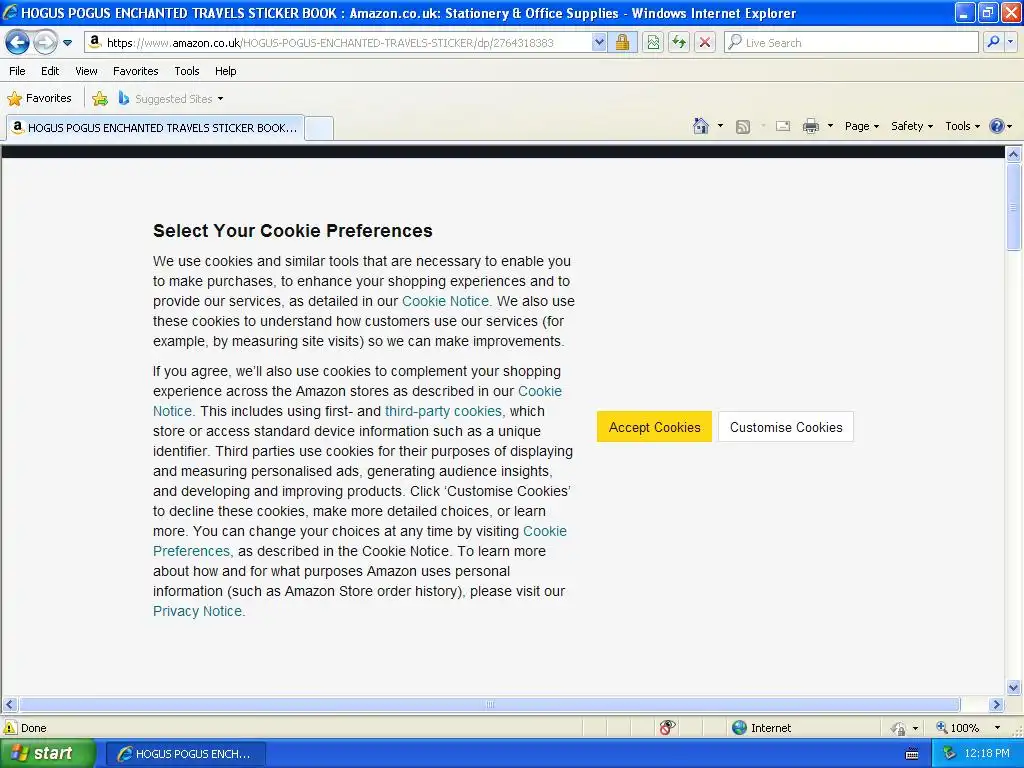
Task: Expand the address bar history dropdown
Action: pos(599,43)
